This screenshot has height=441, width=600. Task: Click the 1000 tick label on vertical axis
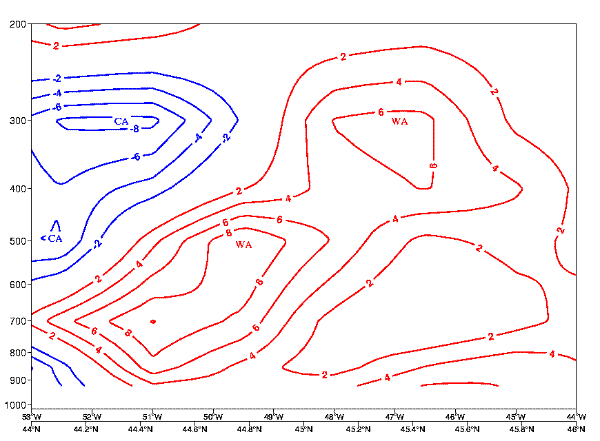click(x=15, y=404)
